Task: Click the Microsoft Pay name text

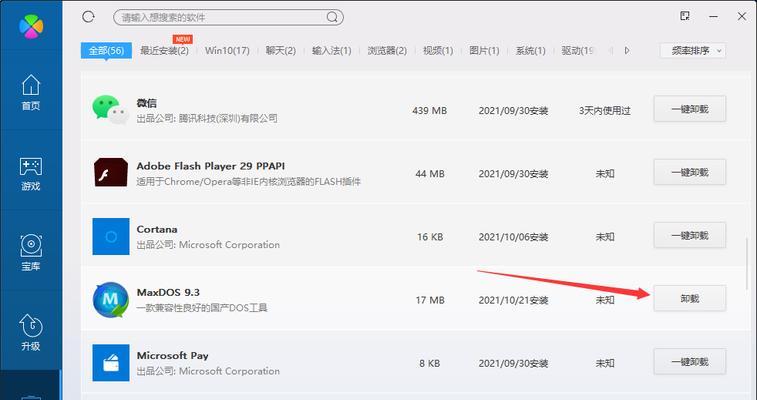Action: tap(172, 356)
